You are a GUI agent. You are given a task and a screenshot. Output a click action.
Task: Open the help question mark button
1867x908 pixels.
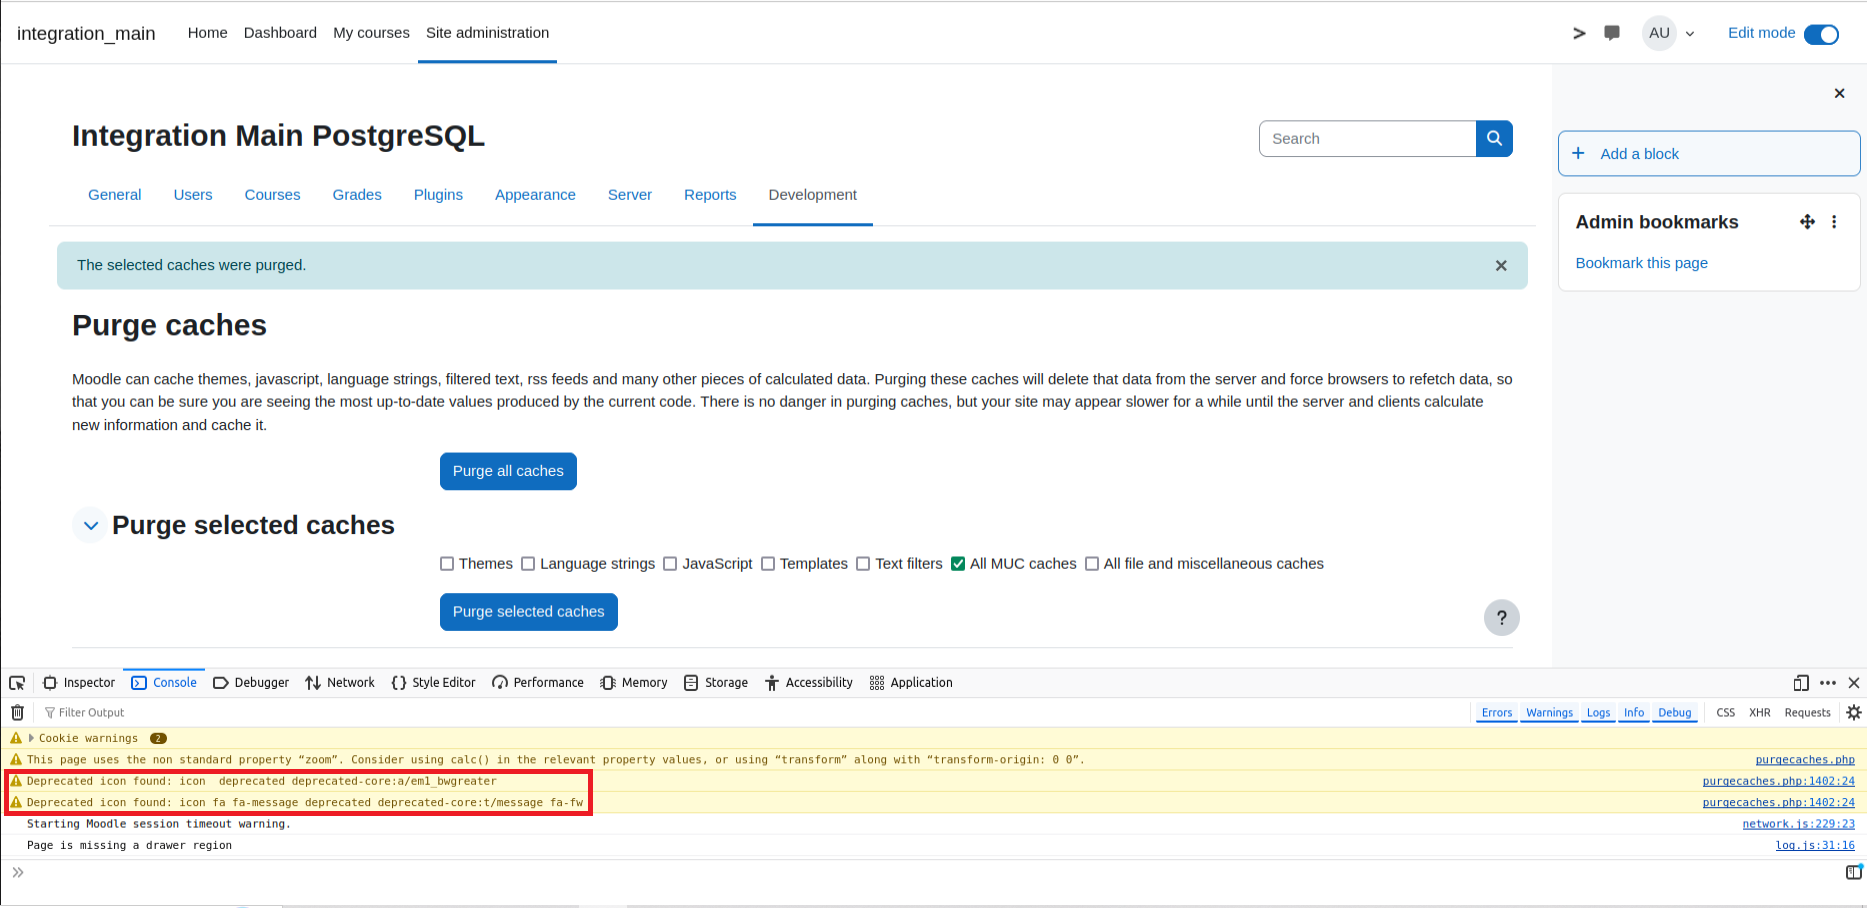click(1501, 618)
